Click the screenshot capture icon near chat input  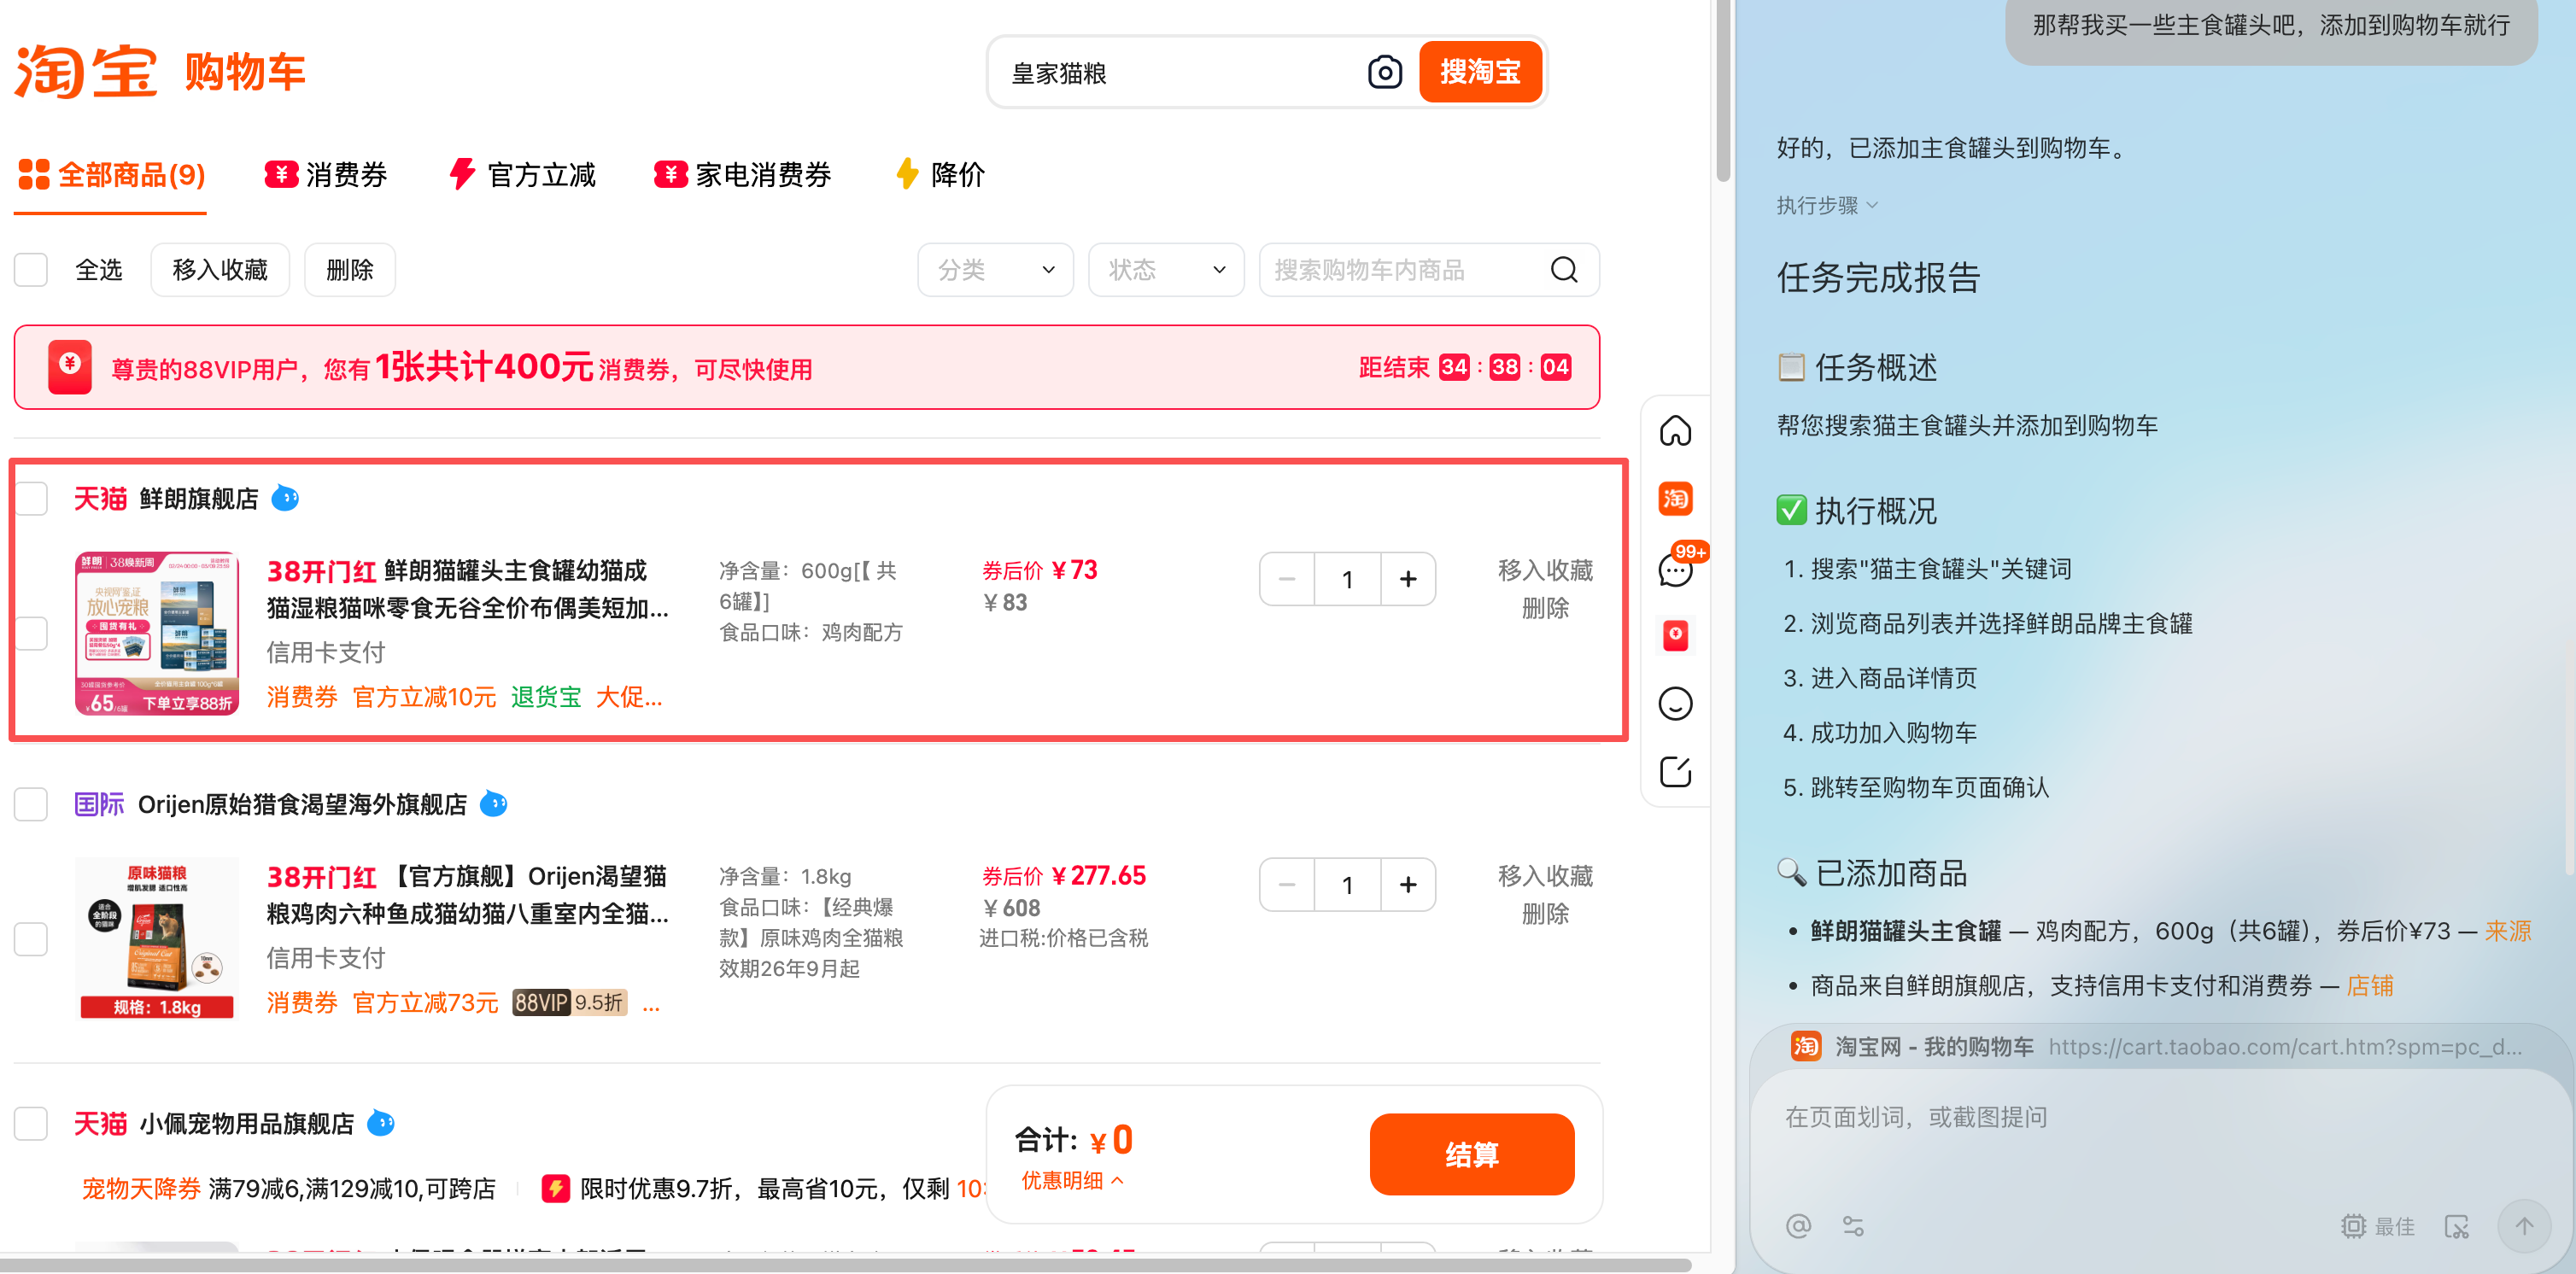coord(2458,1226)
